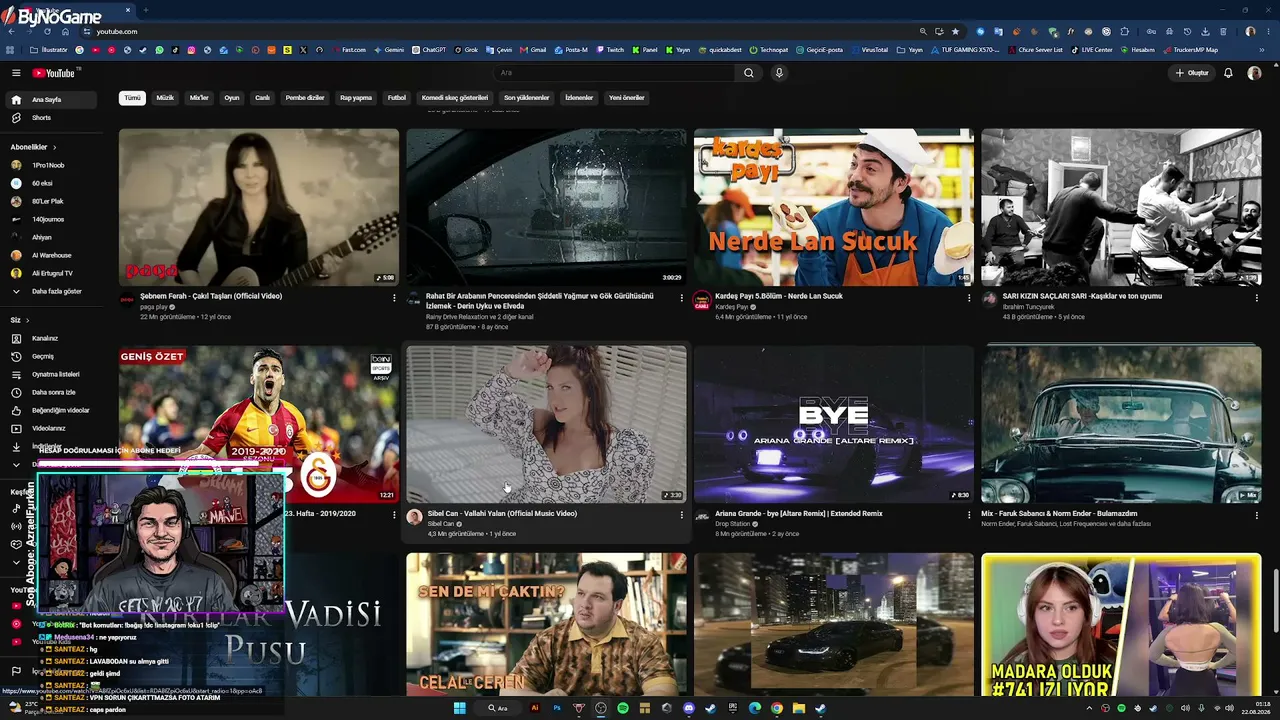Expand the Abonelikler section arrow
The image size is (1280, 720).
(55, 147)
